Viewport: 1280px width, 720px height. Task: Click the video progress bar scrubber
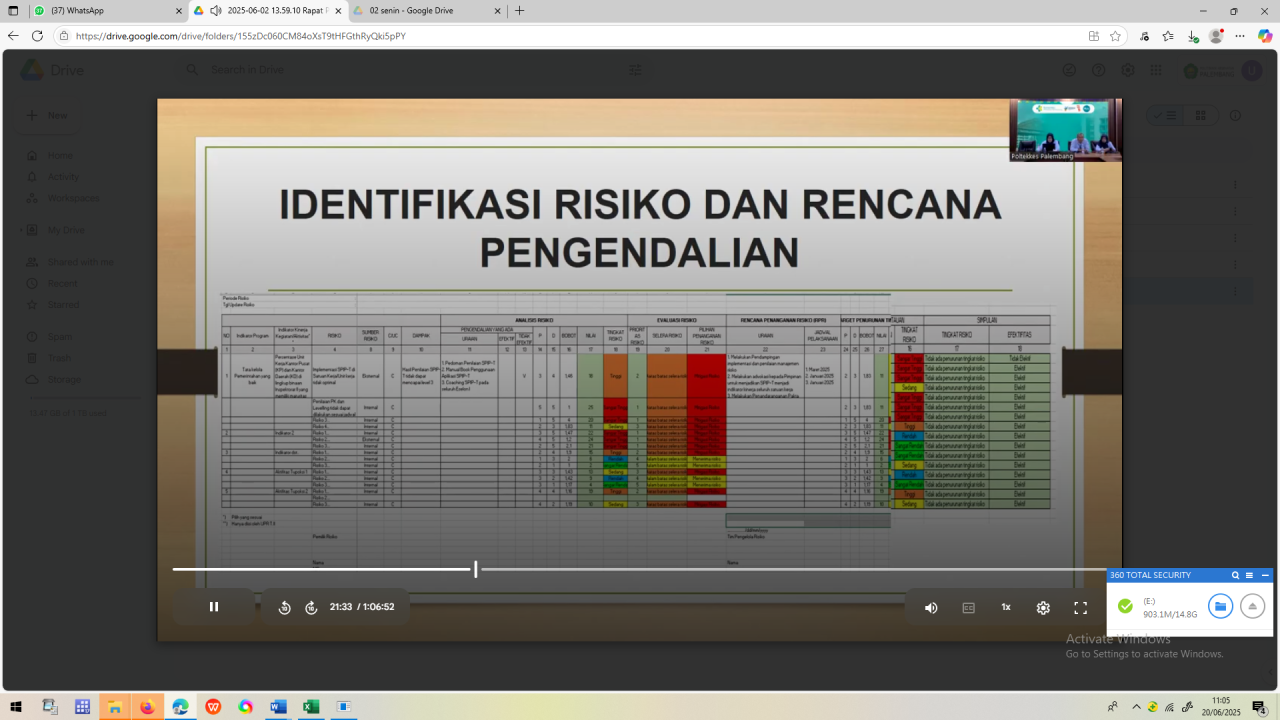(475, 570)
